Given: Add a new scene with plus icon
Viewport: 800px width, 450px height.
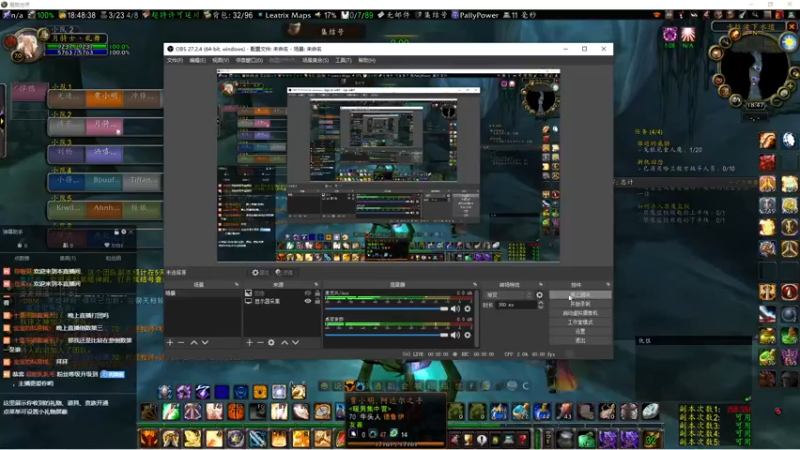Looking at the screenshot, I should [x=170, y=342].
